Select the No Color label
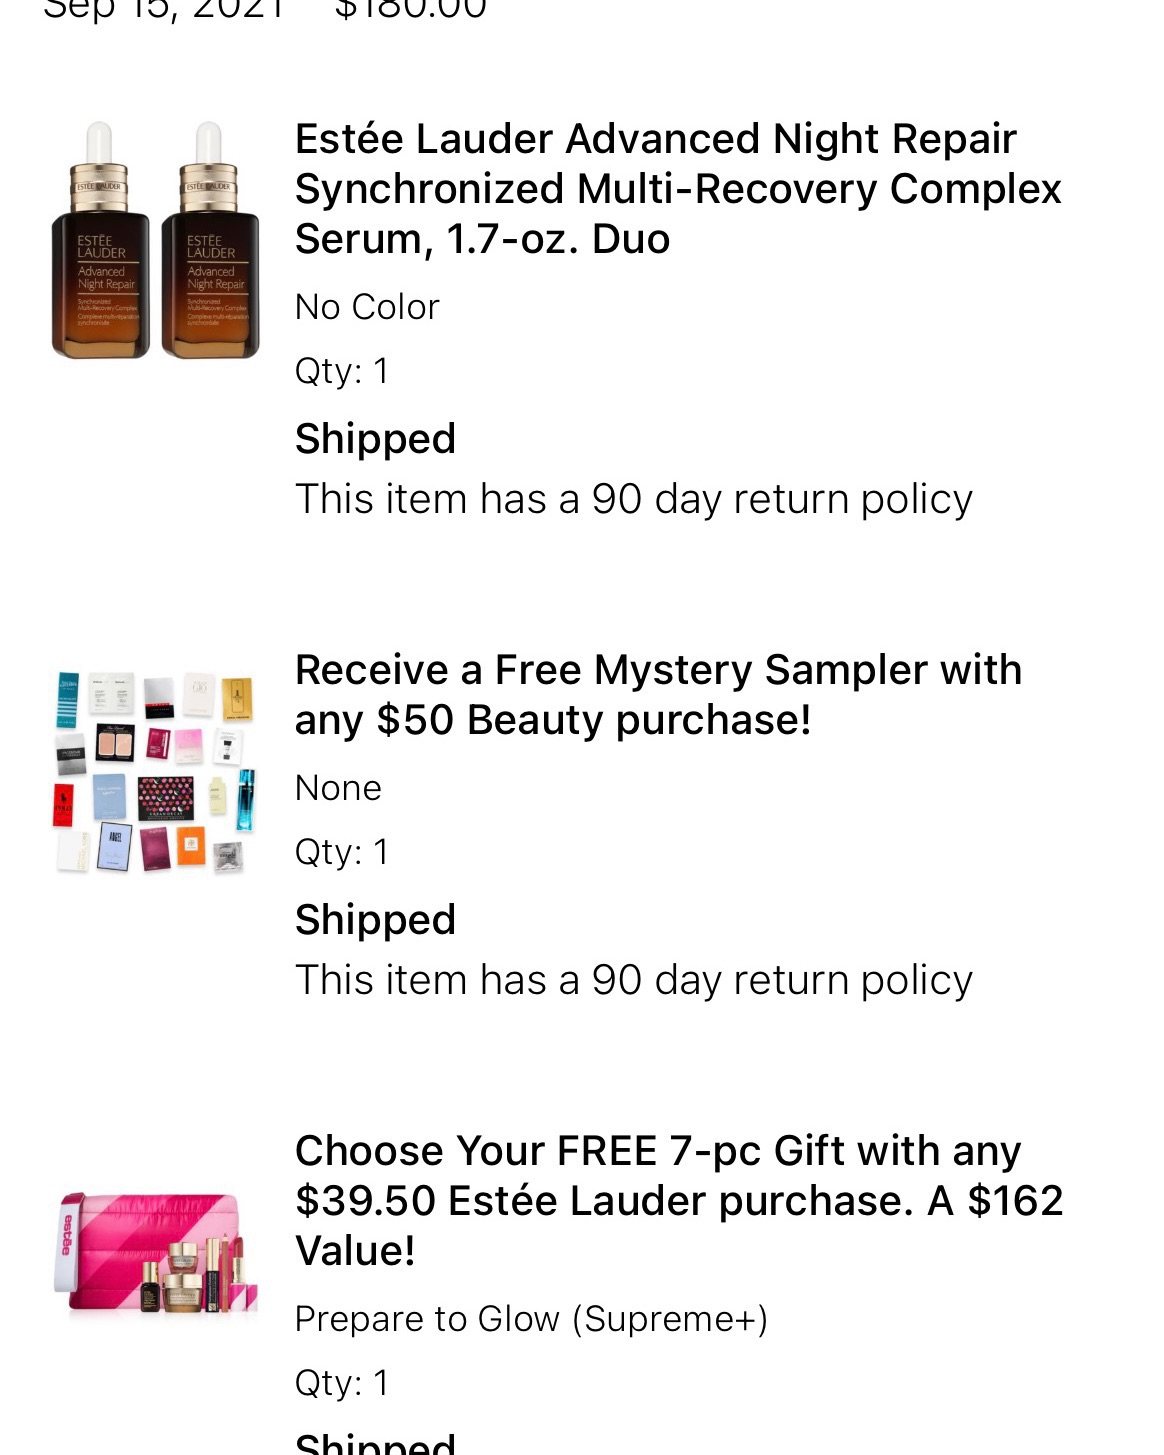 click(367, 307)
